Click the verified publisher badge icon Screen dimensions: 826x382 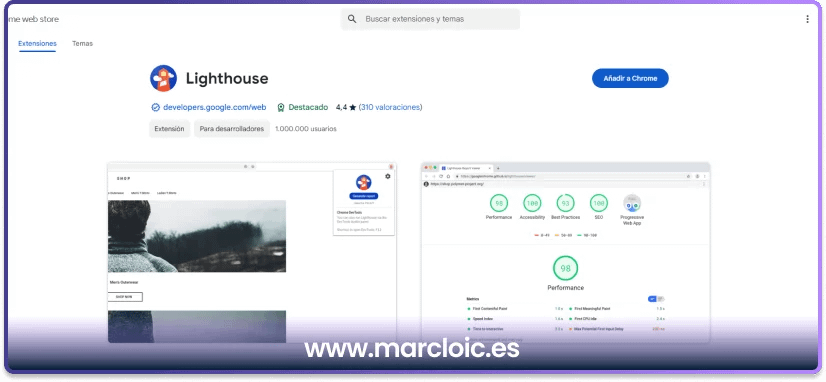pos(155,107)
